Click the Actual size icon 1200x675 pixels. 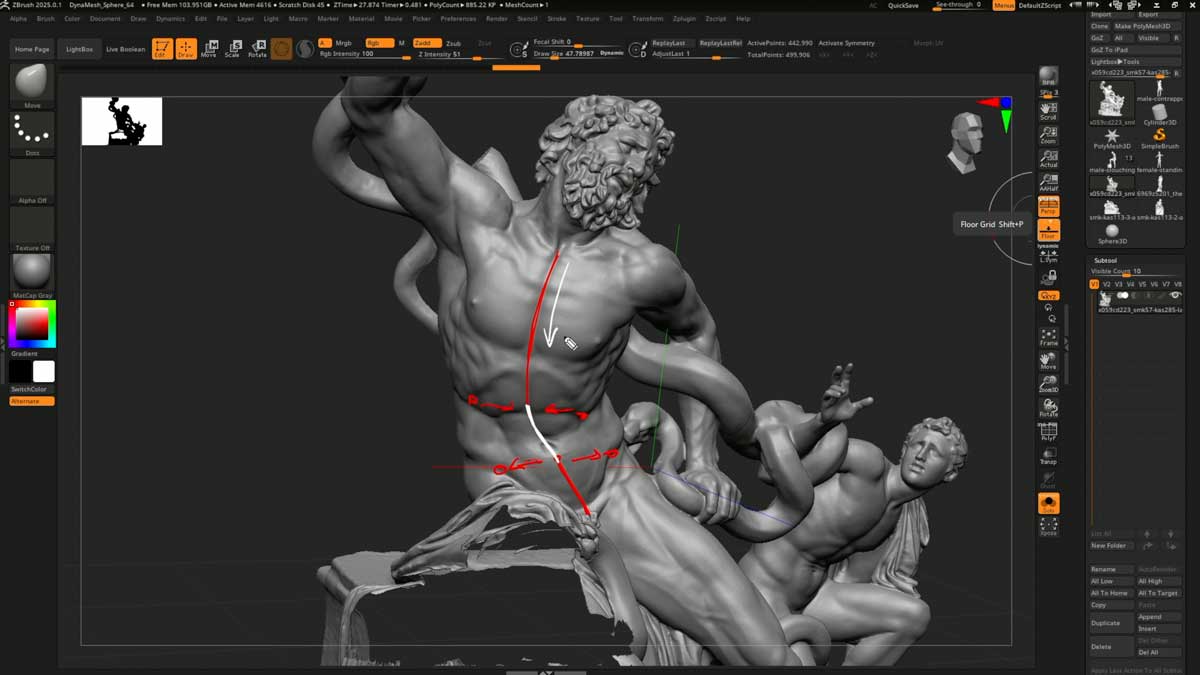pos(1048,158)
